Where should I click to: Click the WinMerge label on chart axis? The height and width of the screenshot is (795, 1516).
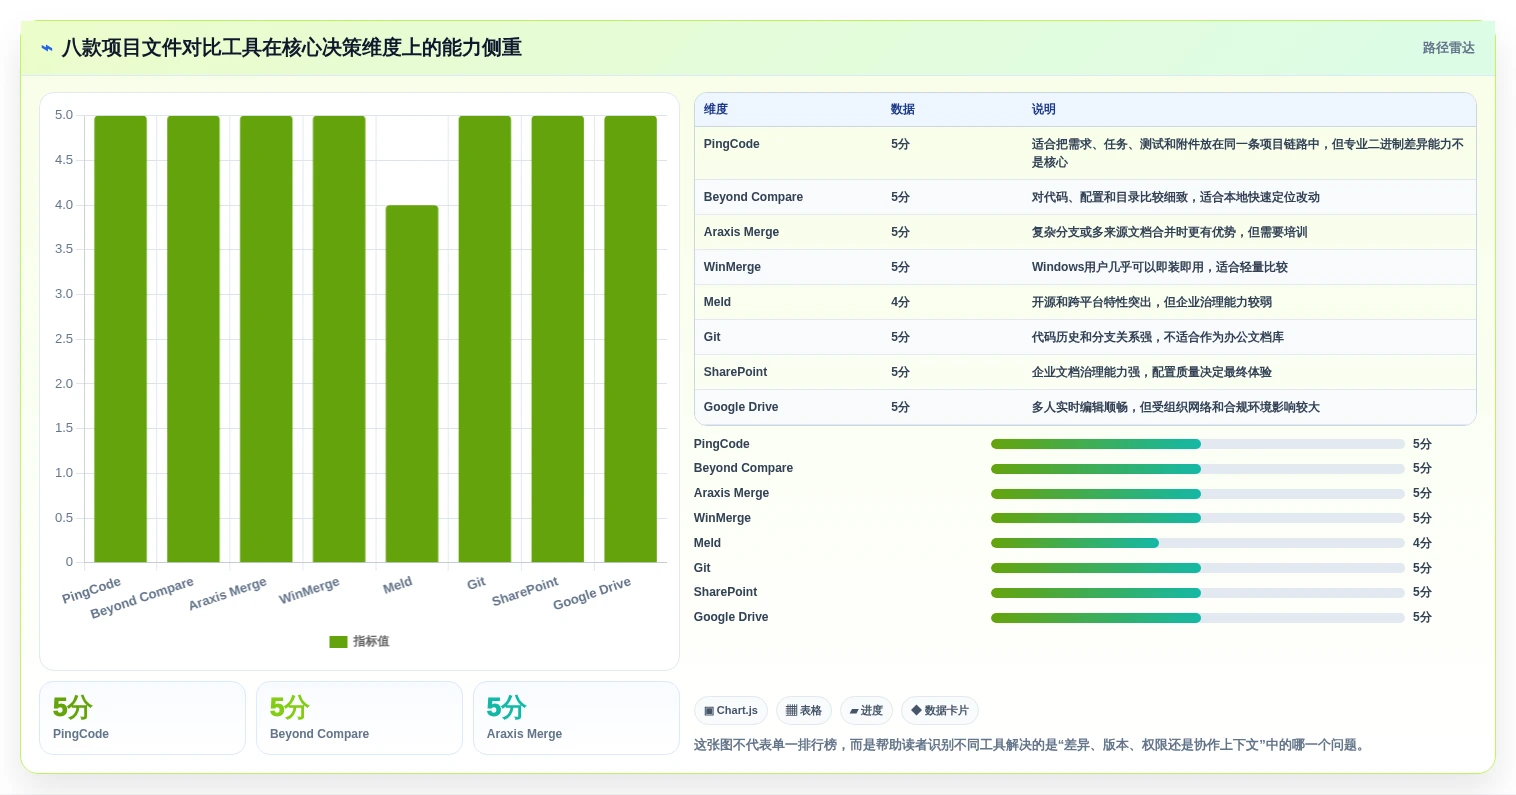[309, 591]
